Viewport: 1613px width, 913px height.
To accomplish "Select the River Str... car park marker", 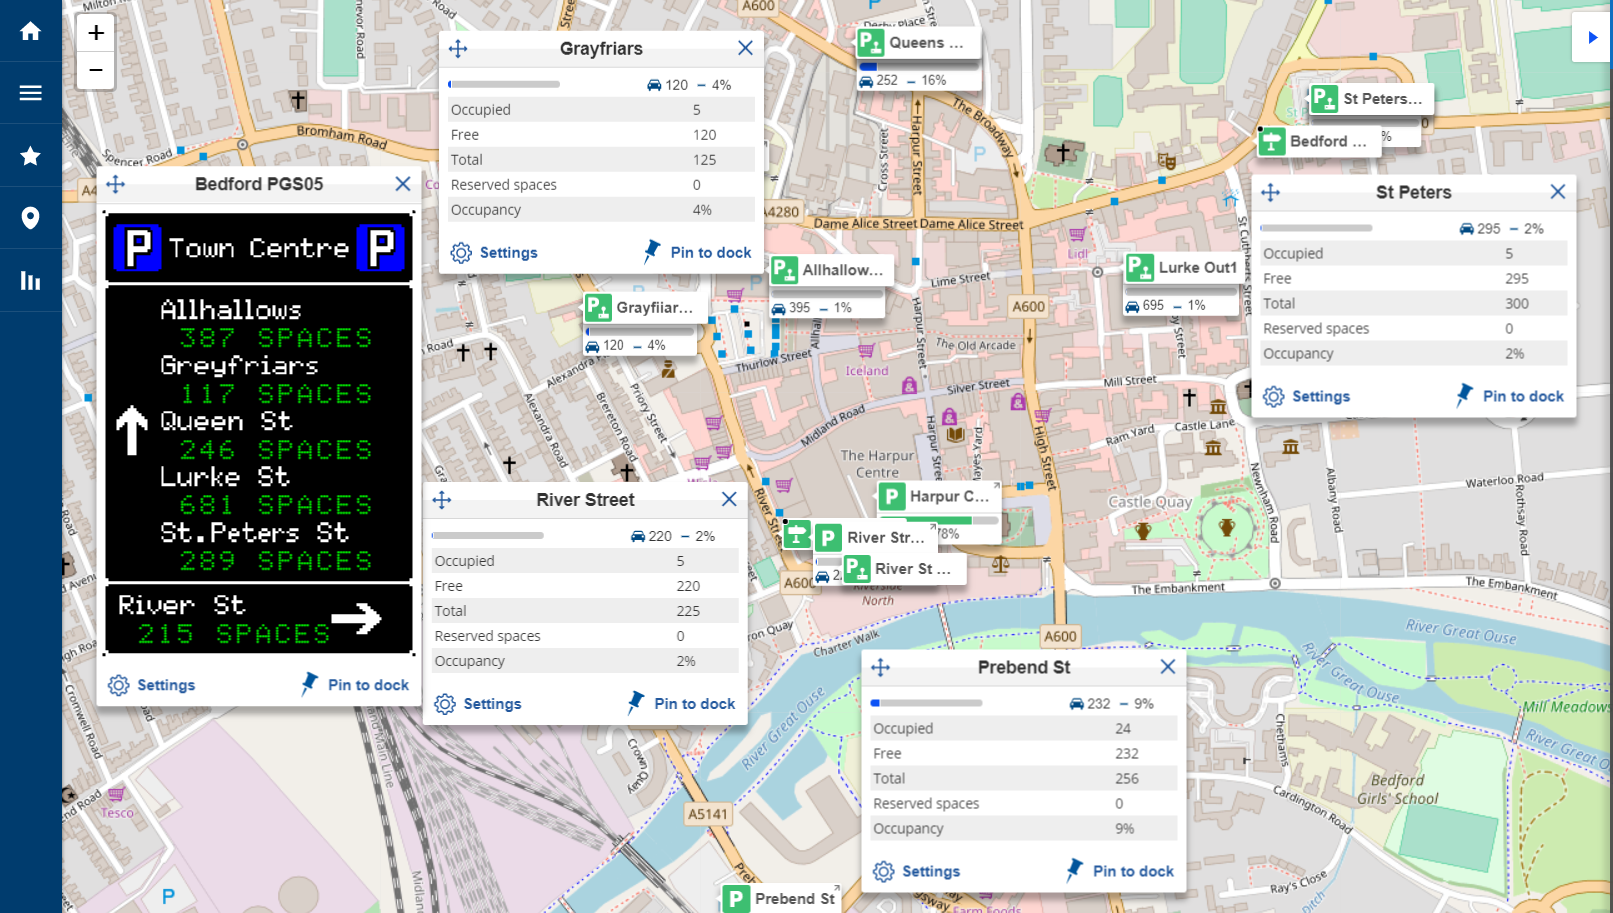I will click(873, 538).
